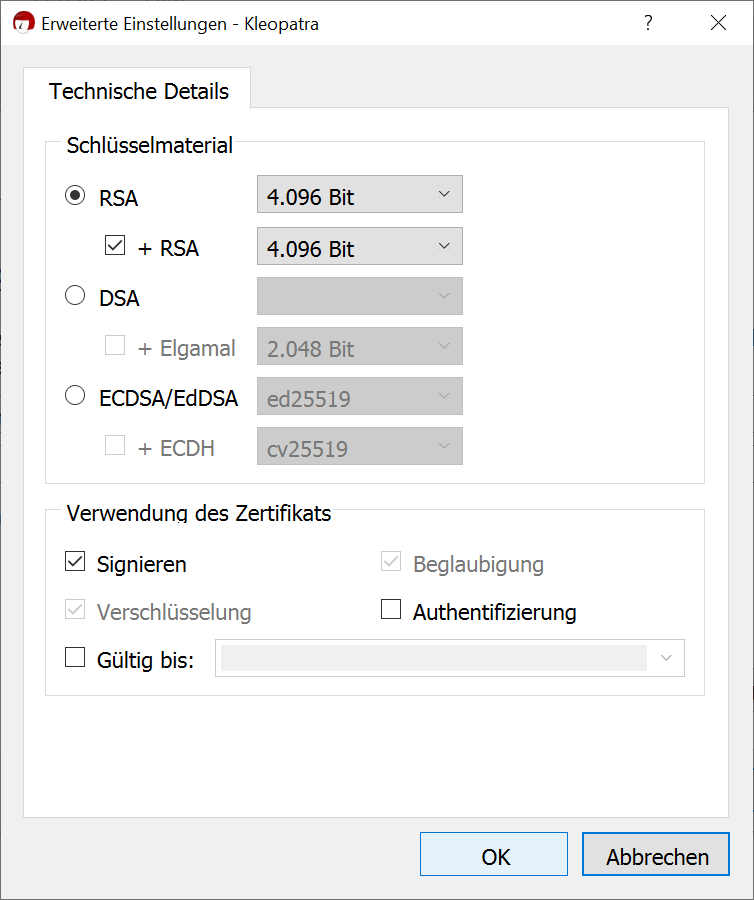Open the Elgamal 2.048 Bit dropdown
The image size is (754, 900).
(x=360, y=347)
